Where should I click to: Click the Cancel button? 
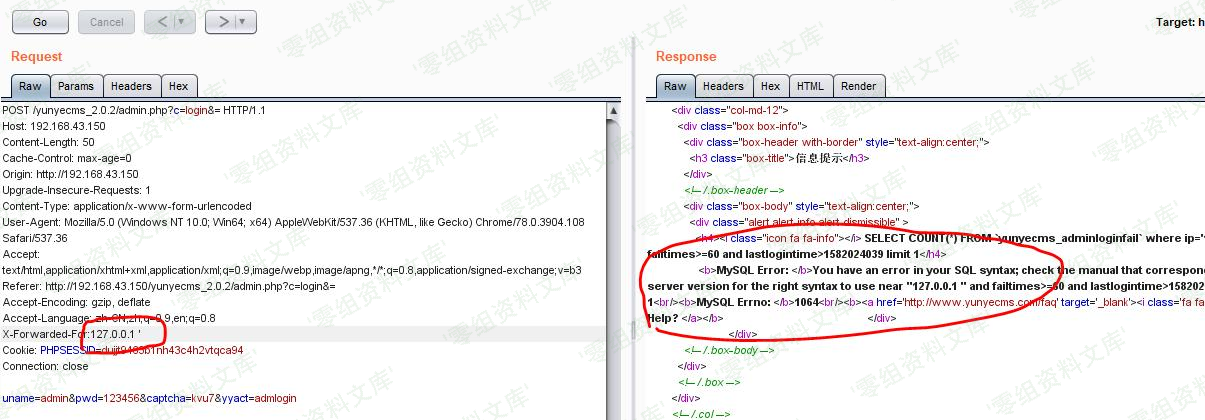click(x=107, y=21)
